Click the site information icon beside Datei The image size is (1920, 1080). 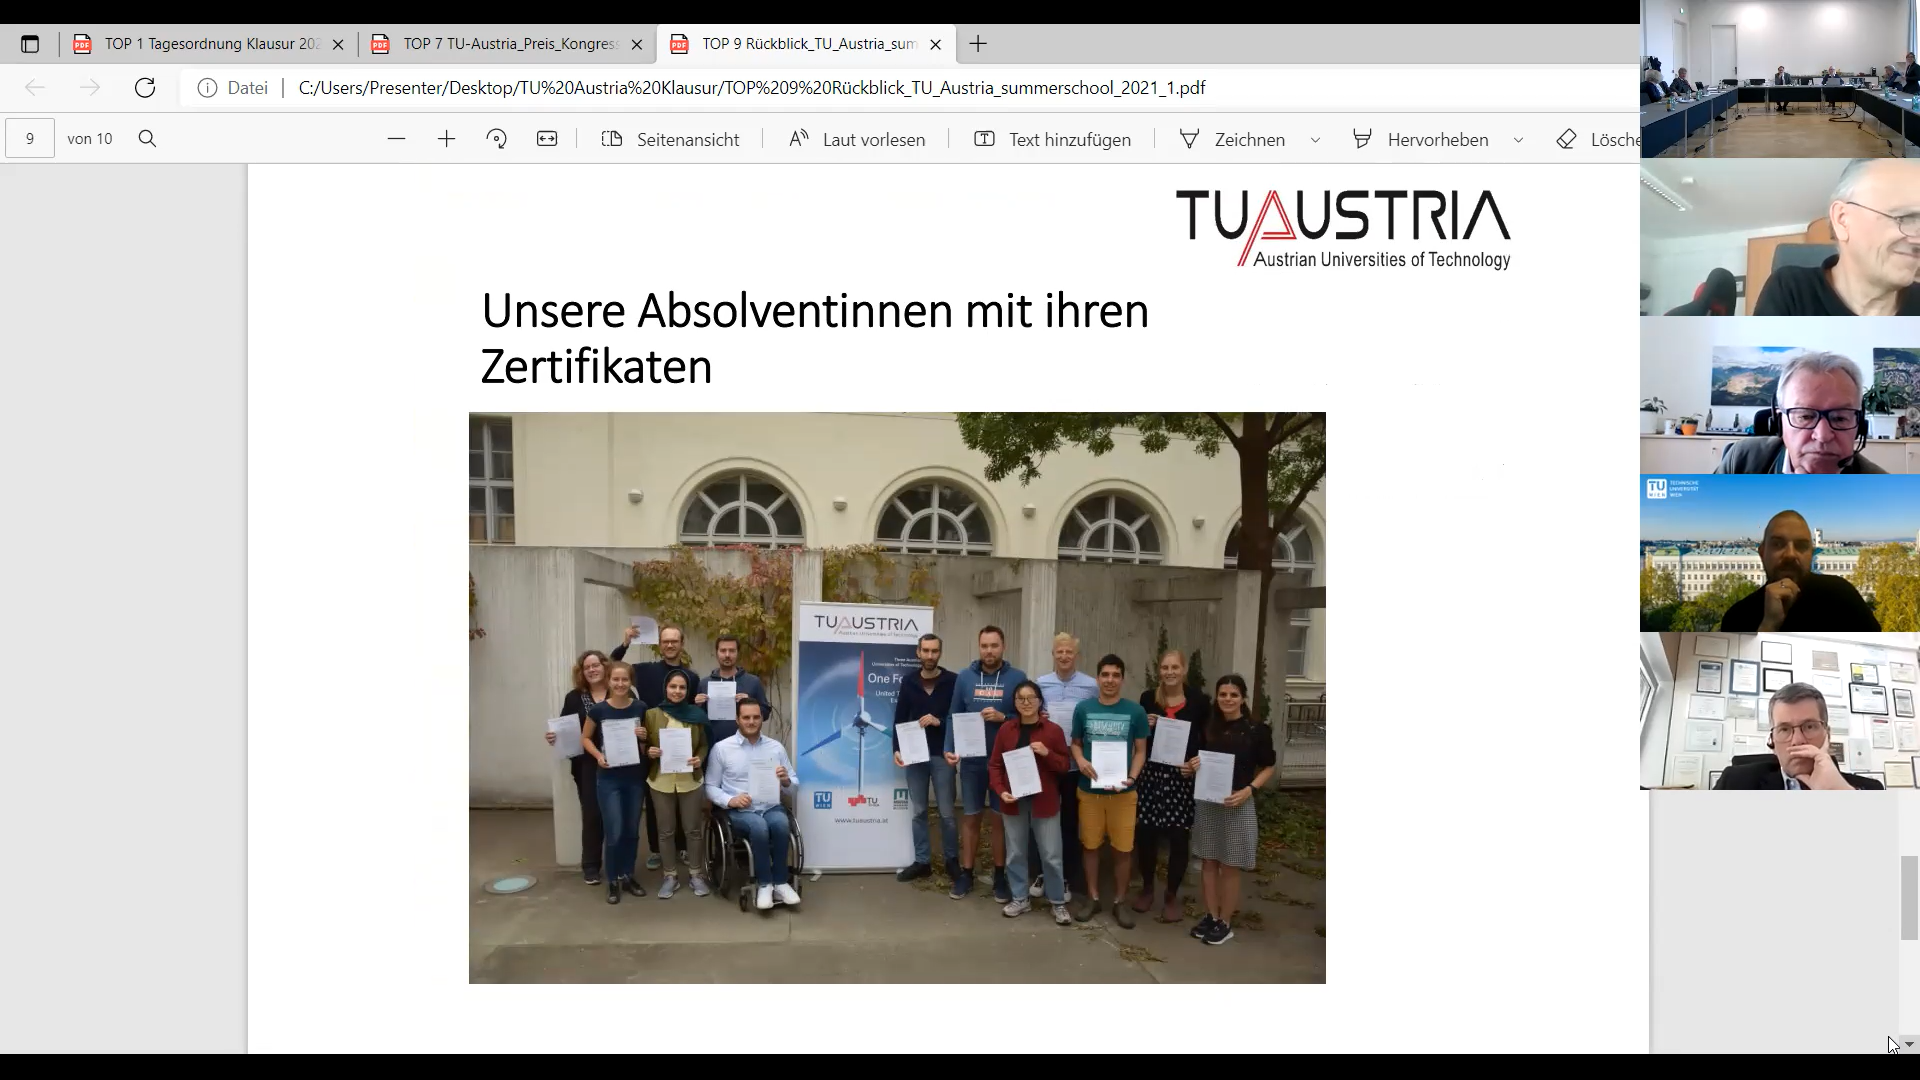click(207, 88)
